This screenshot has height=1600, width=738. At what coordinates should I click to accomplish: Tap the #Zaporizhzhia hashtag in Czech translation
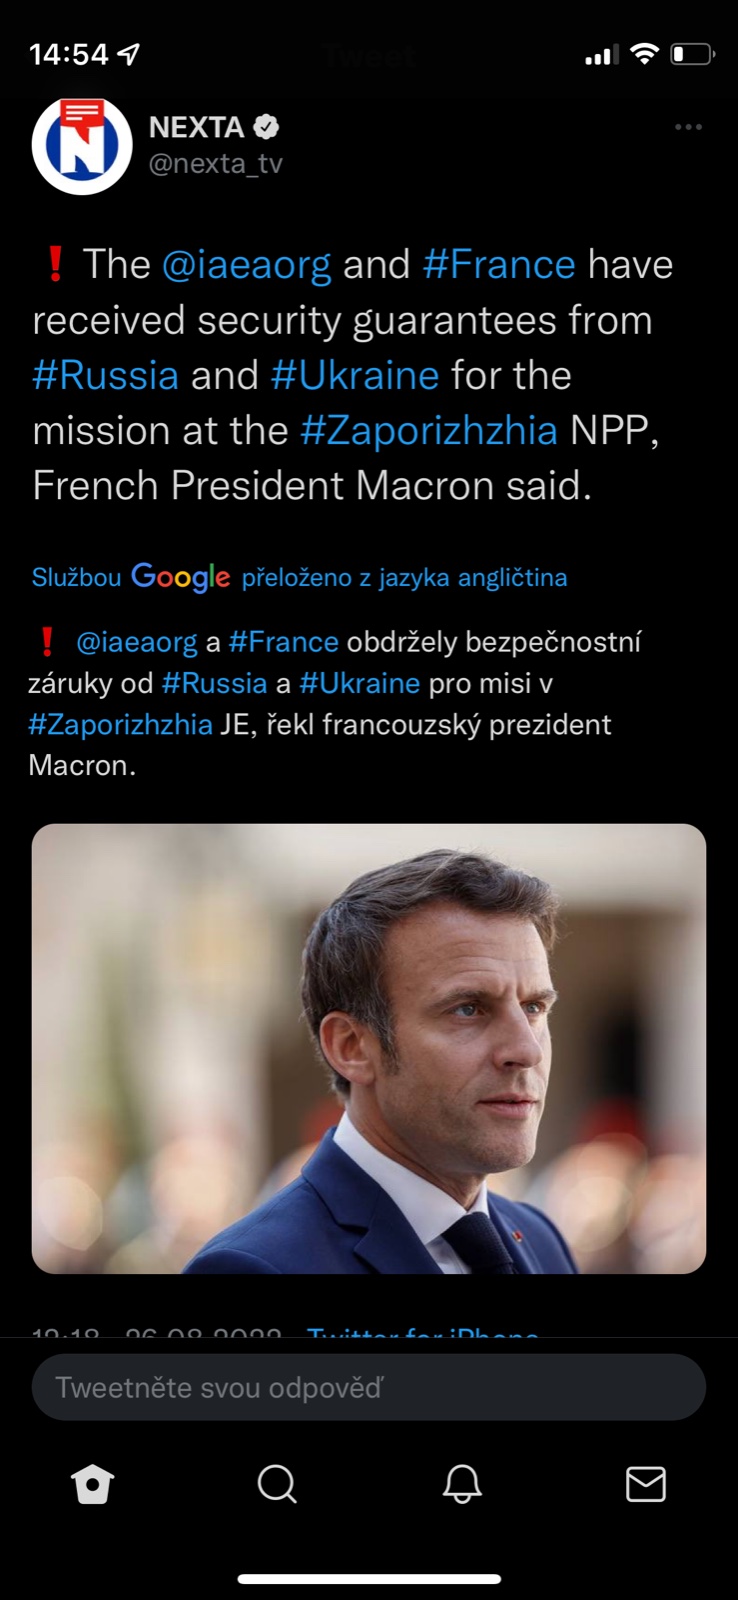pos(120,724)
